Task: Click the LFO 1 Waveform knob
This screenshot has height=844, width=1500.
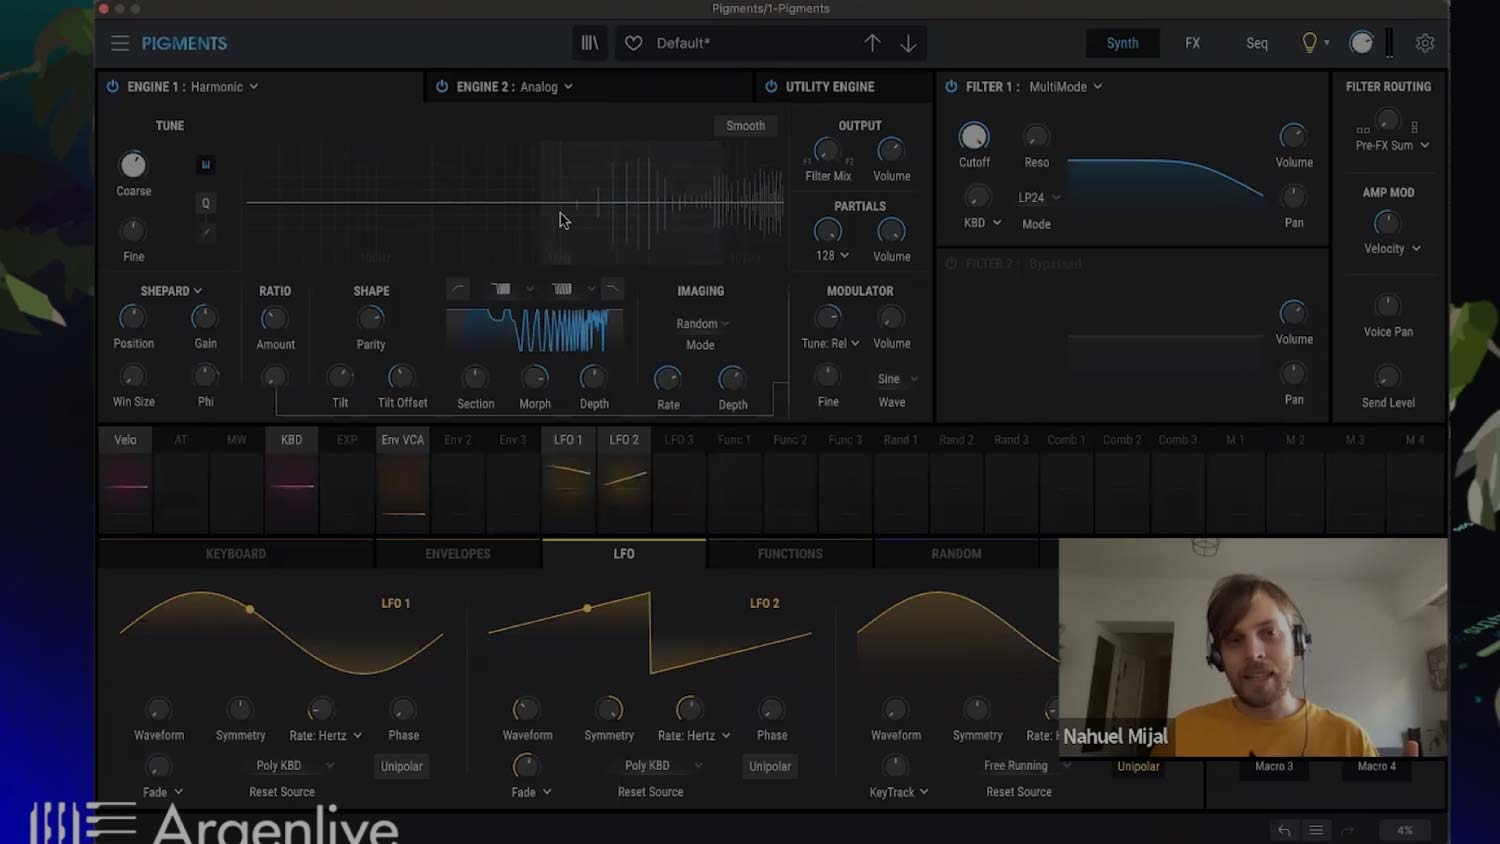Action: tap(158, 710)
